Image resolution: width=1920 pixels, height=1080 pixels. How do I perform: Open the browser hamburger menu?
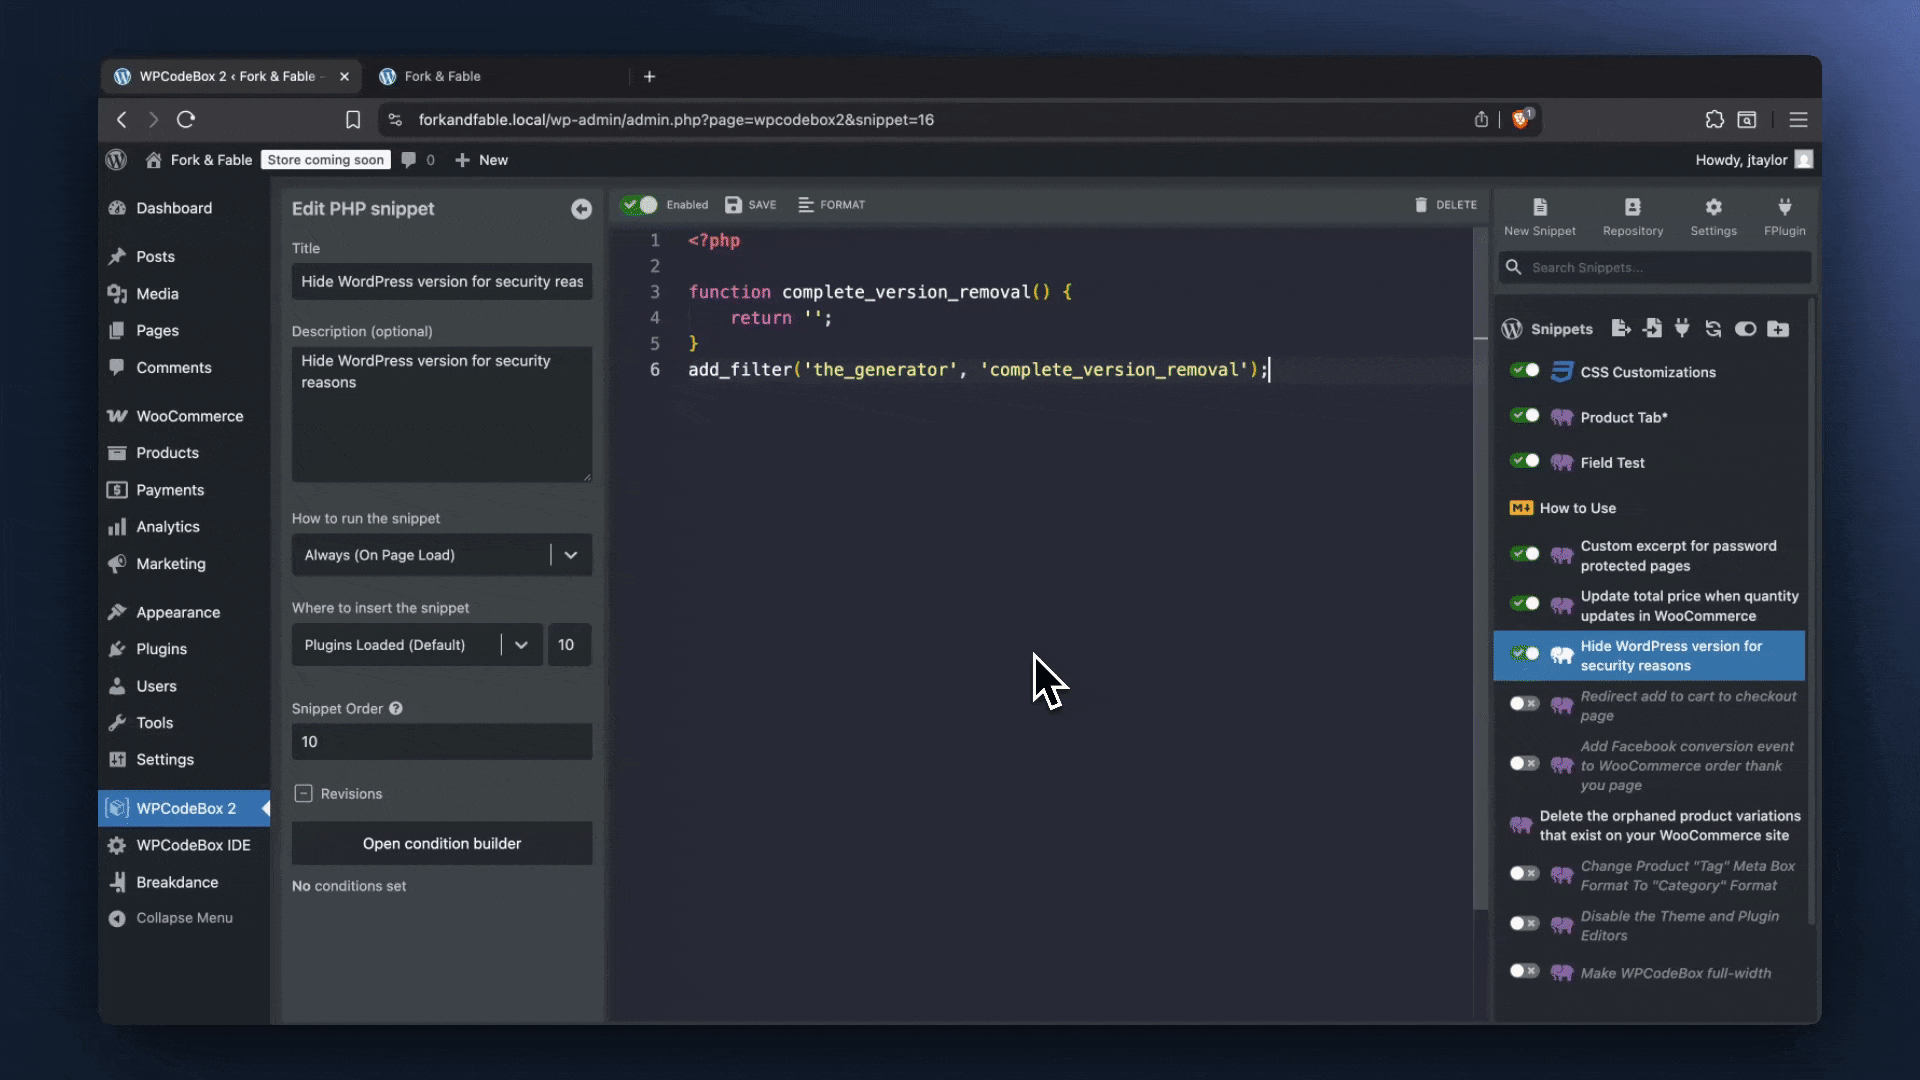tap(1798, 120)
